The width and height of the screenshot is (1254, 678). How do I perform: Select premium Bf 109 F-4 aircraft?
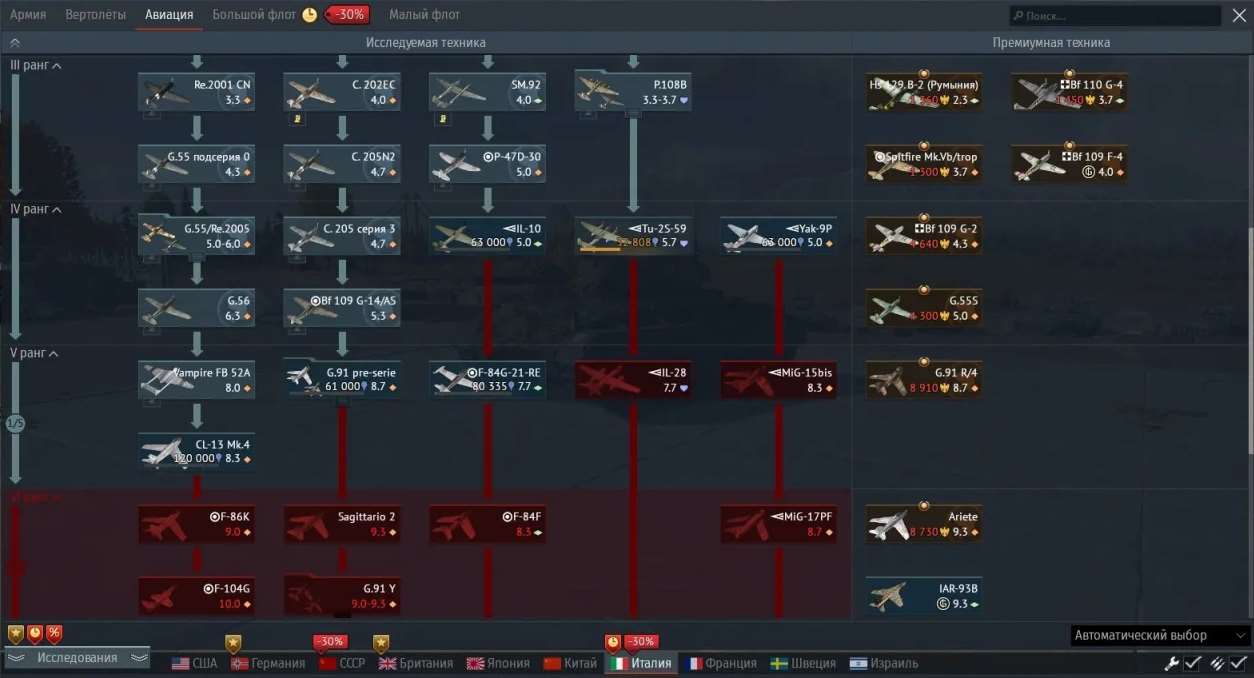pos(1070,164)
